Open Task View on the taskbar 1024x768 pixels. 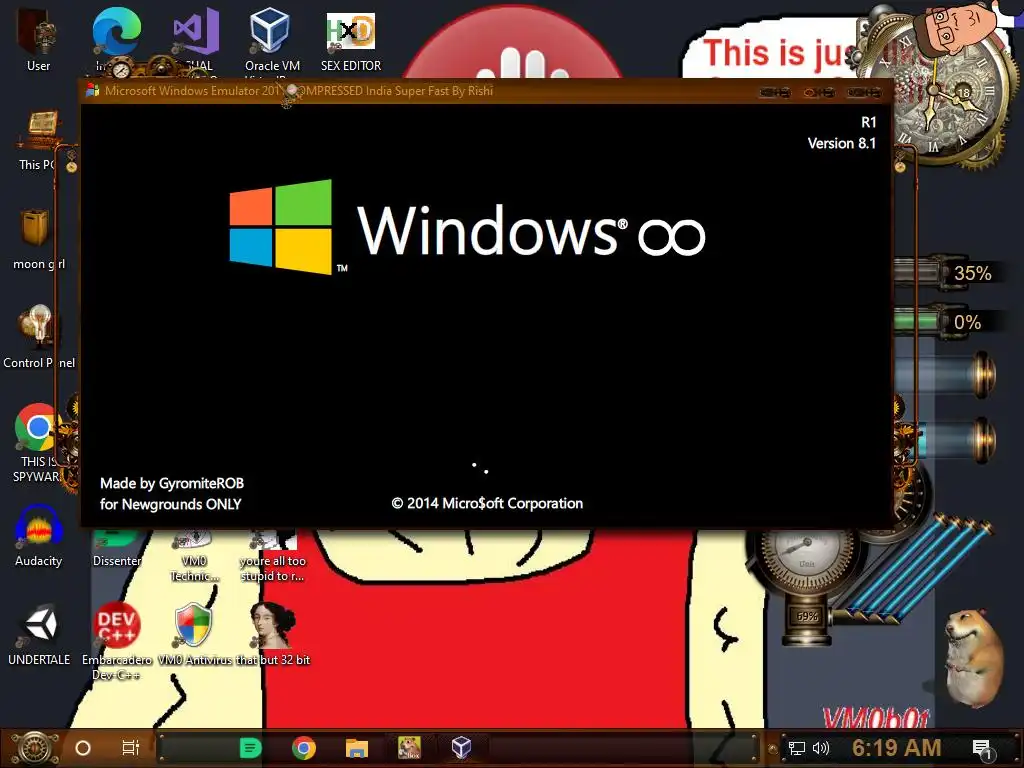click(x=131, y=748)
